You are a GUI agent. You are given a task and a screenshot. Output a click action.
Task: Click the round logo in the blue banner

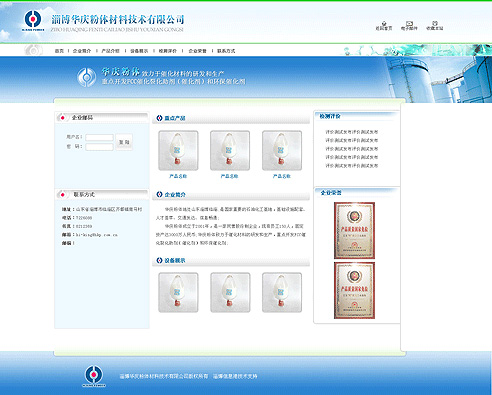click(87, 77)
